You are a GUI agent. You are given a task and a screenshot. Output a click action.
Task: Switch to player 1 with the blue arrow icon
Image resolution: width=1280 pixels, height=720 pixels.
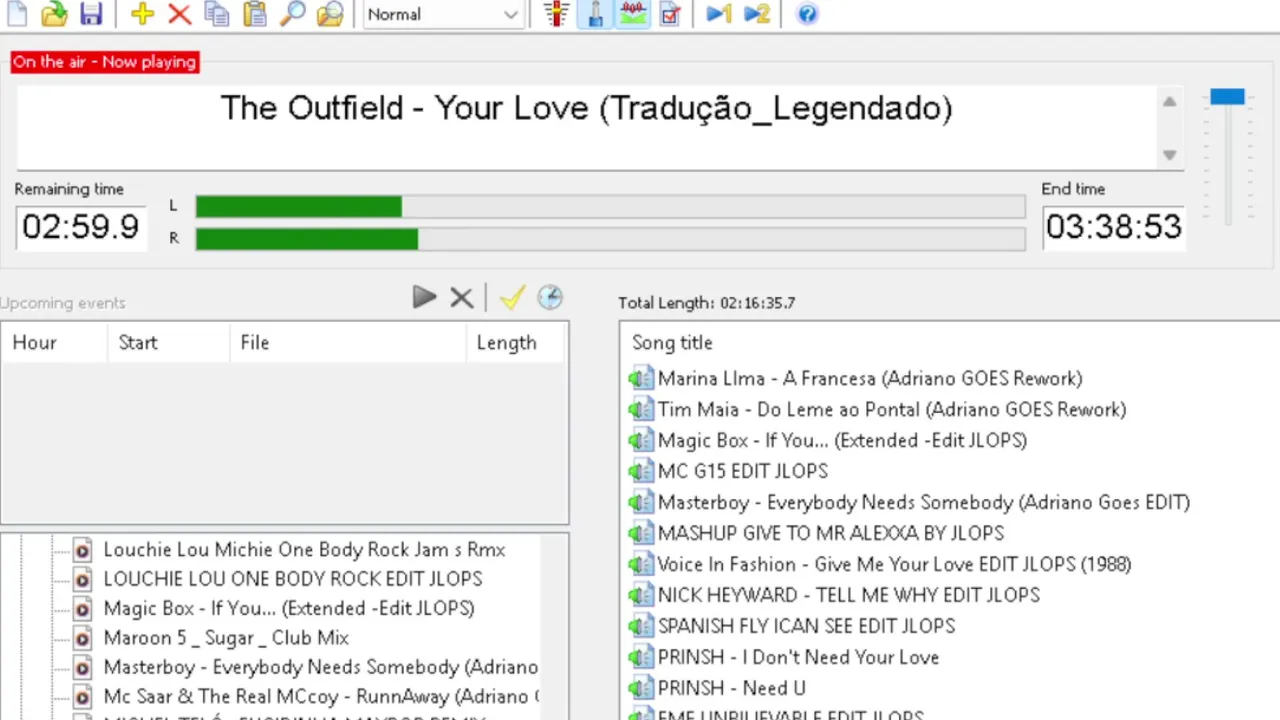718,14
